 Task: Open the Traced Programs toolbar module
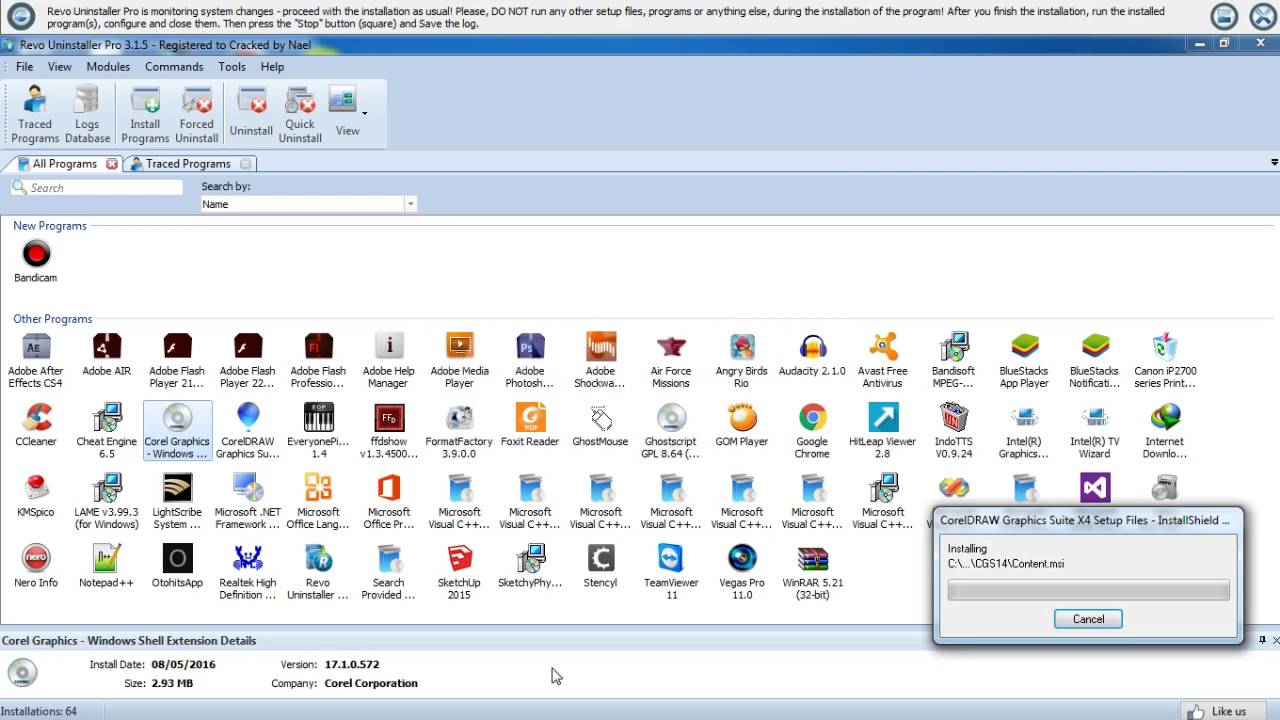coord(35,114)
